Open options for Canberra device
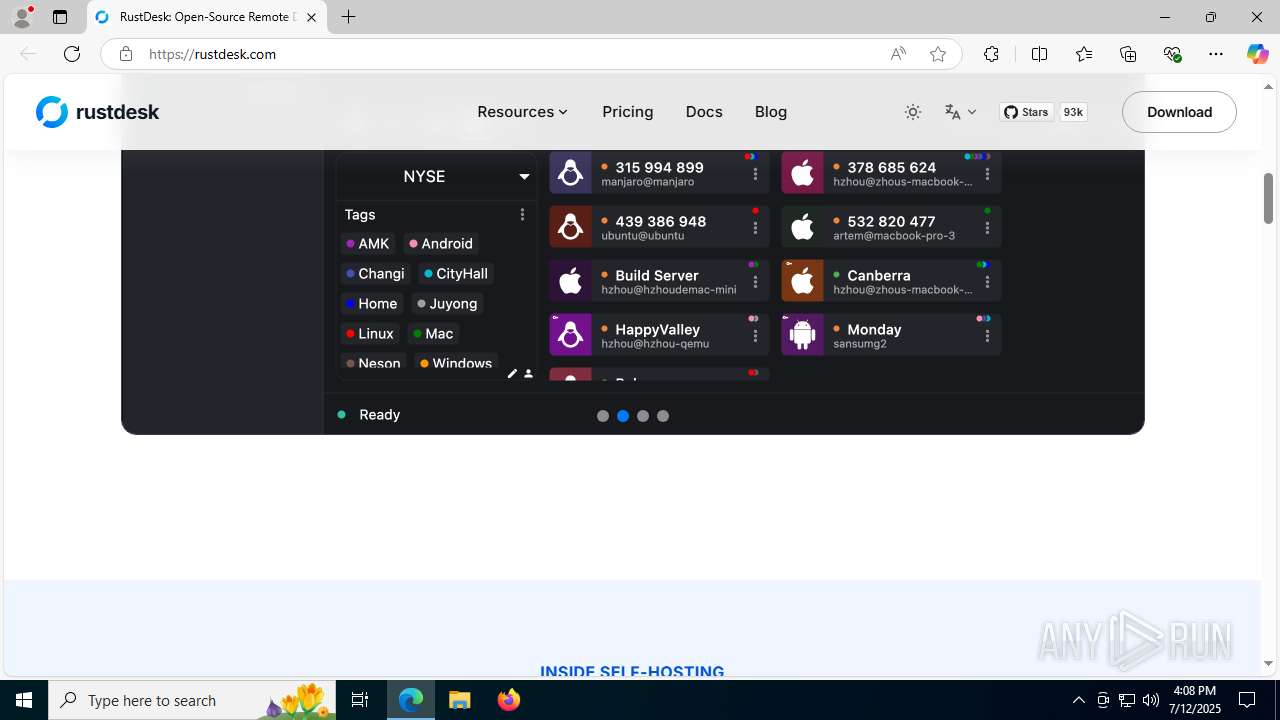The width and height of the screenshot is (1280, 720). tap(987, 282)
